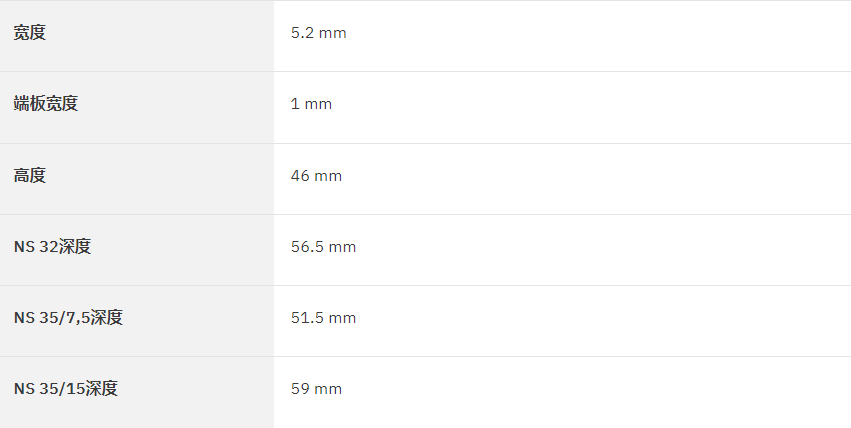
Task: Click empty area in 端板宽度 value row
Action: 597,107
